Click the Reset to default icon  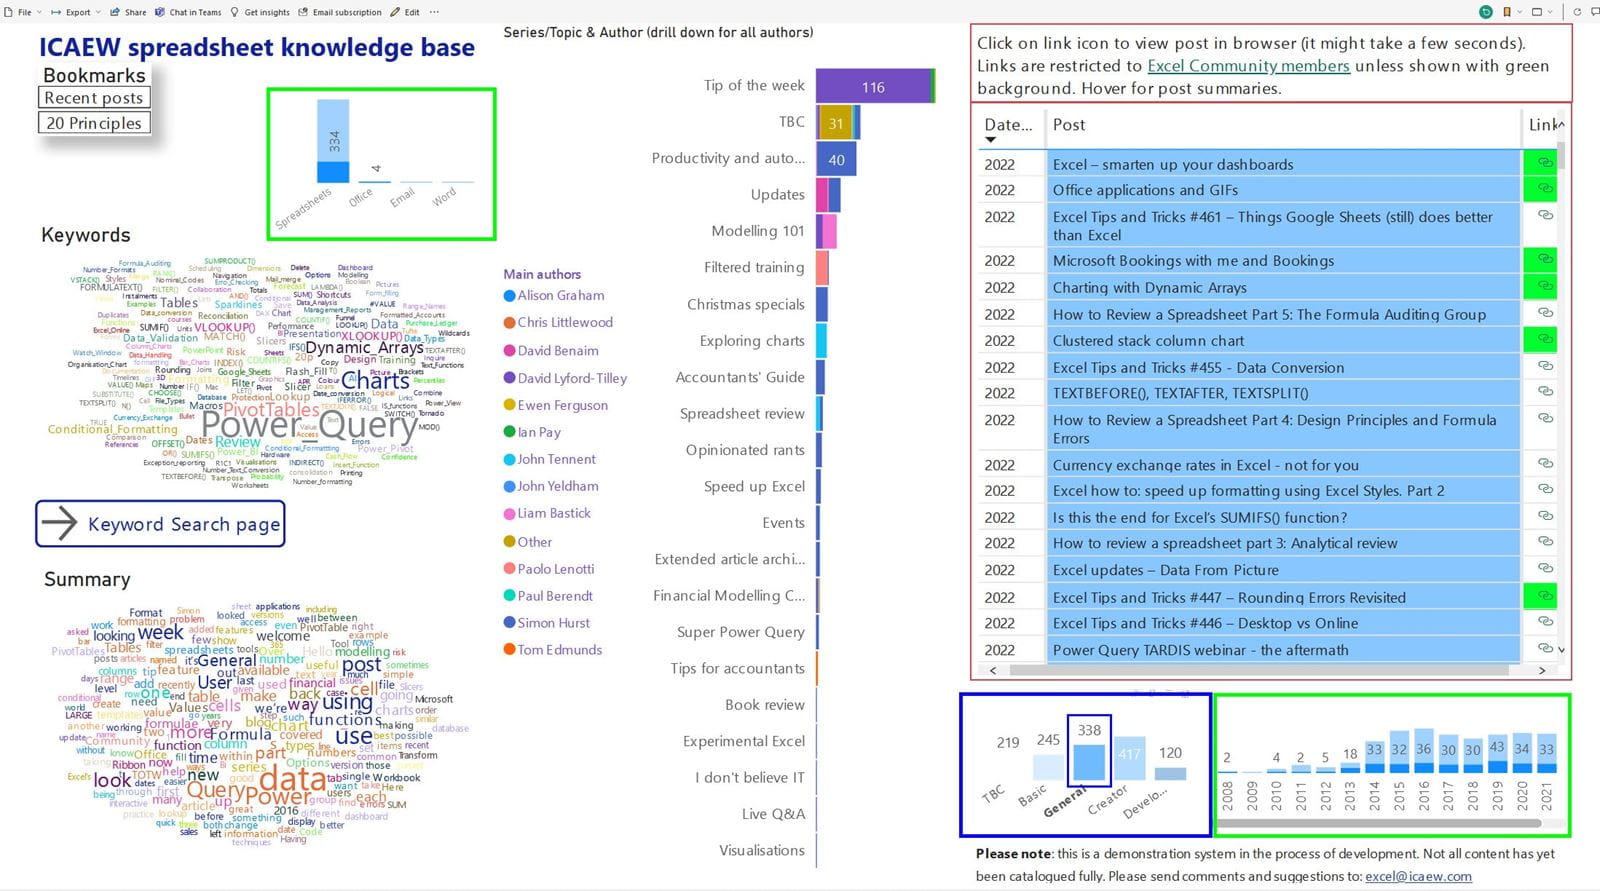coord(1486,12)
